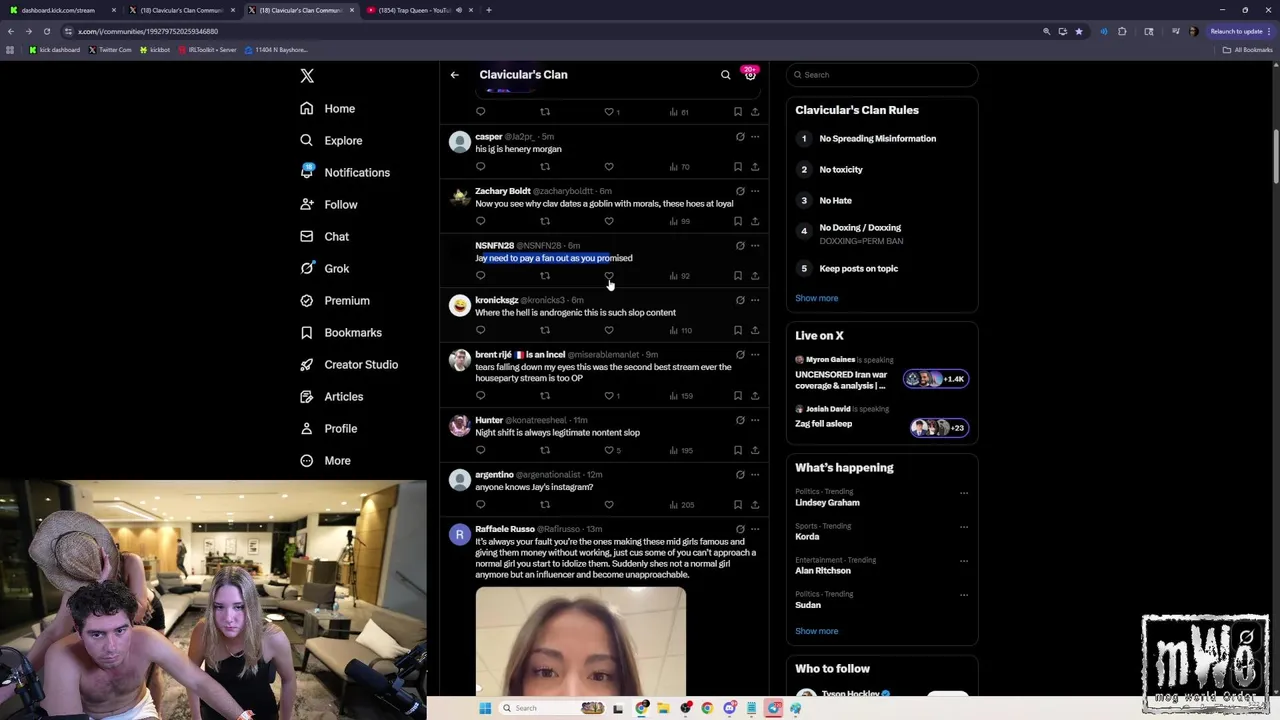Open Notifications in sidebar
This screenshot has width=1280, height=720.
pos(345,172)
